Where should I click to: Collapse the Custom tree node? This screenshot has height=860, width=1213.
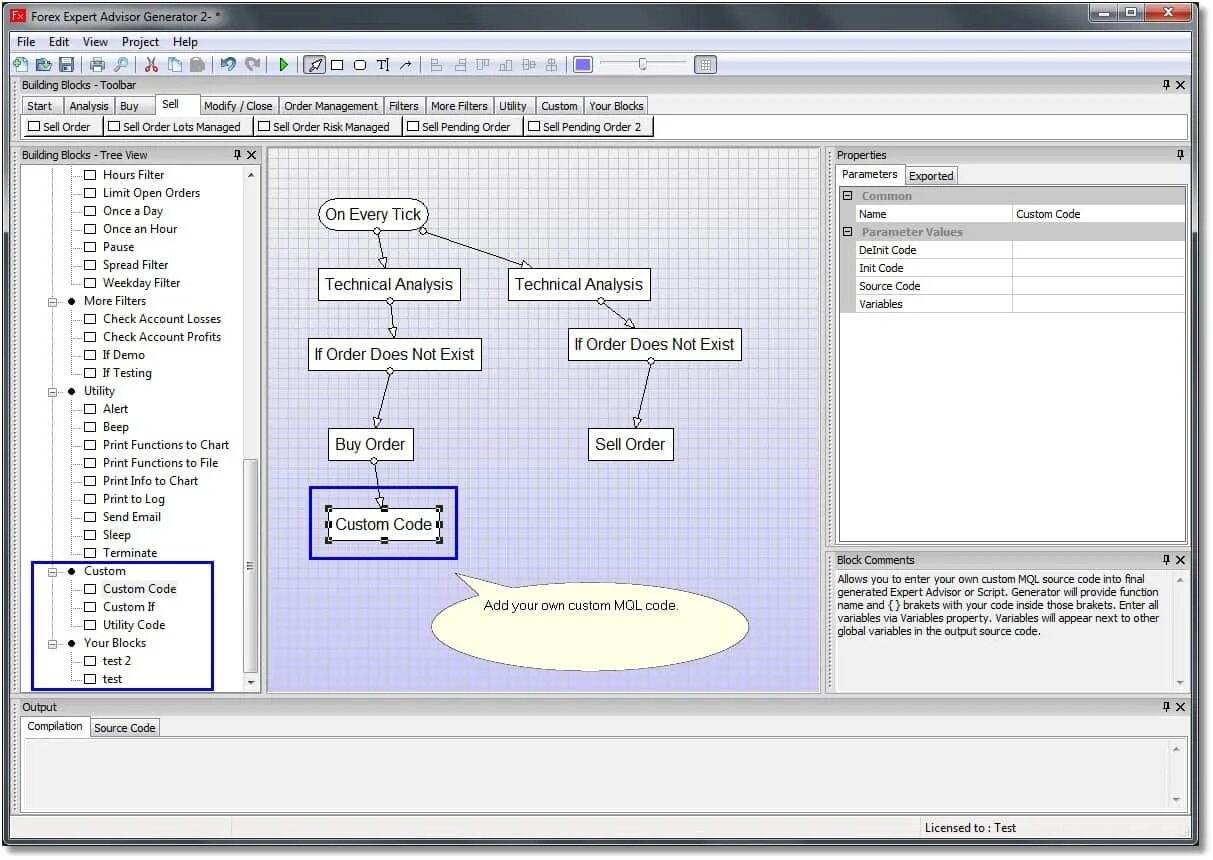click(x=53, y=571)
